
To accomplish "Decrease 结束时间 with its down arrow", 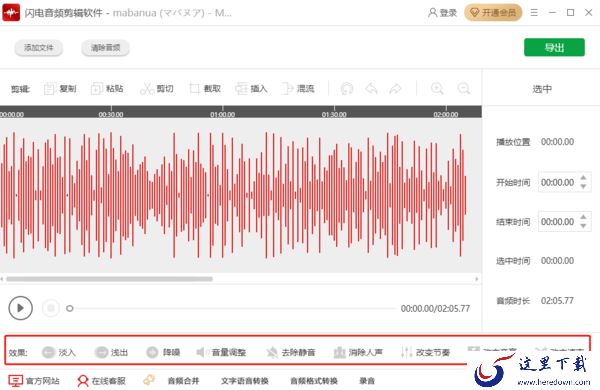I will (x=583, y=226).
